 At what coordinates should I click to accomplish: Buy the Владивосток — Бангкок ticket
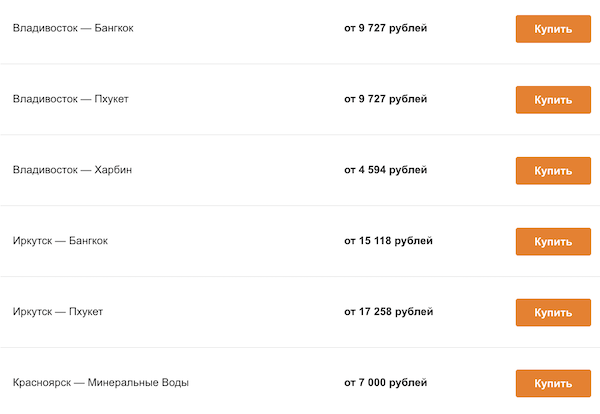point(553,29)
